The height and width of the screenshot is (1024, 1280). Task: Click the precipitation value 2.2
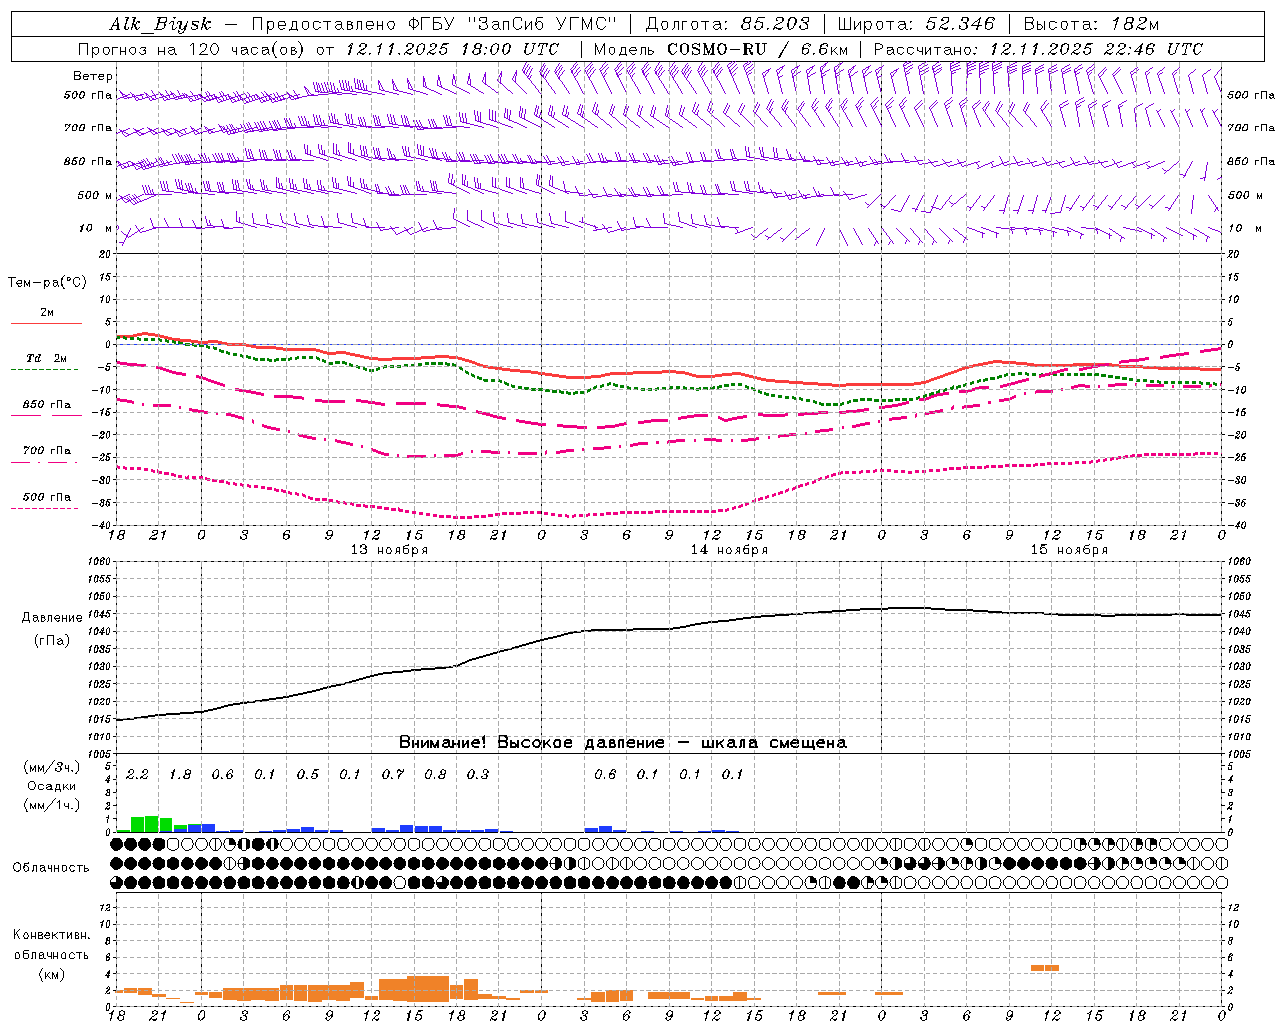coord(137,774)
